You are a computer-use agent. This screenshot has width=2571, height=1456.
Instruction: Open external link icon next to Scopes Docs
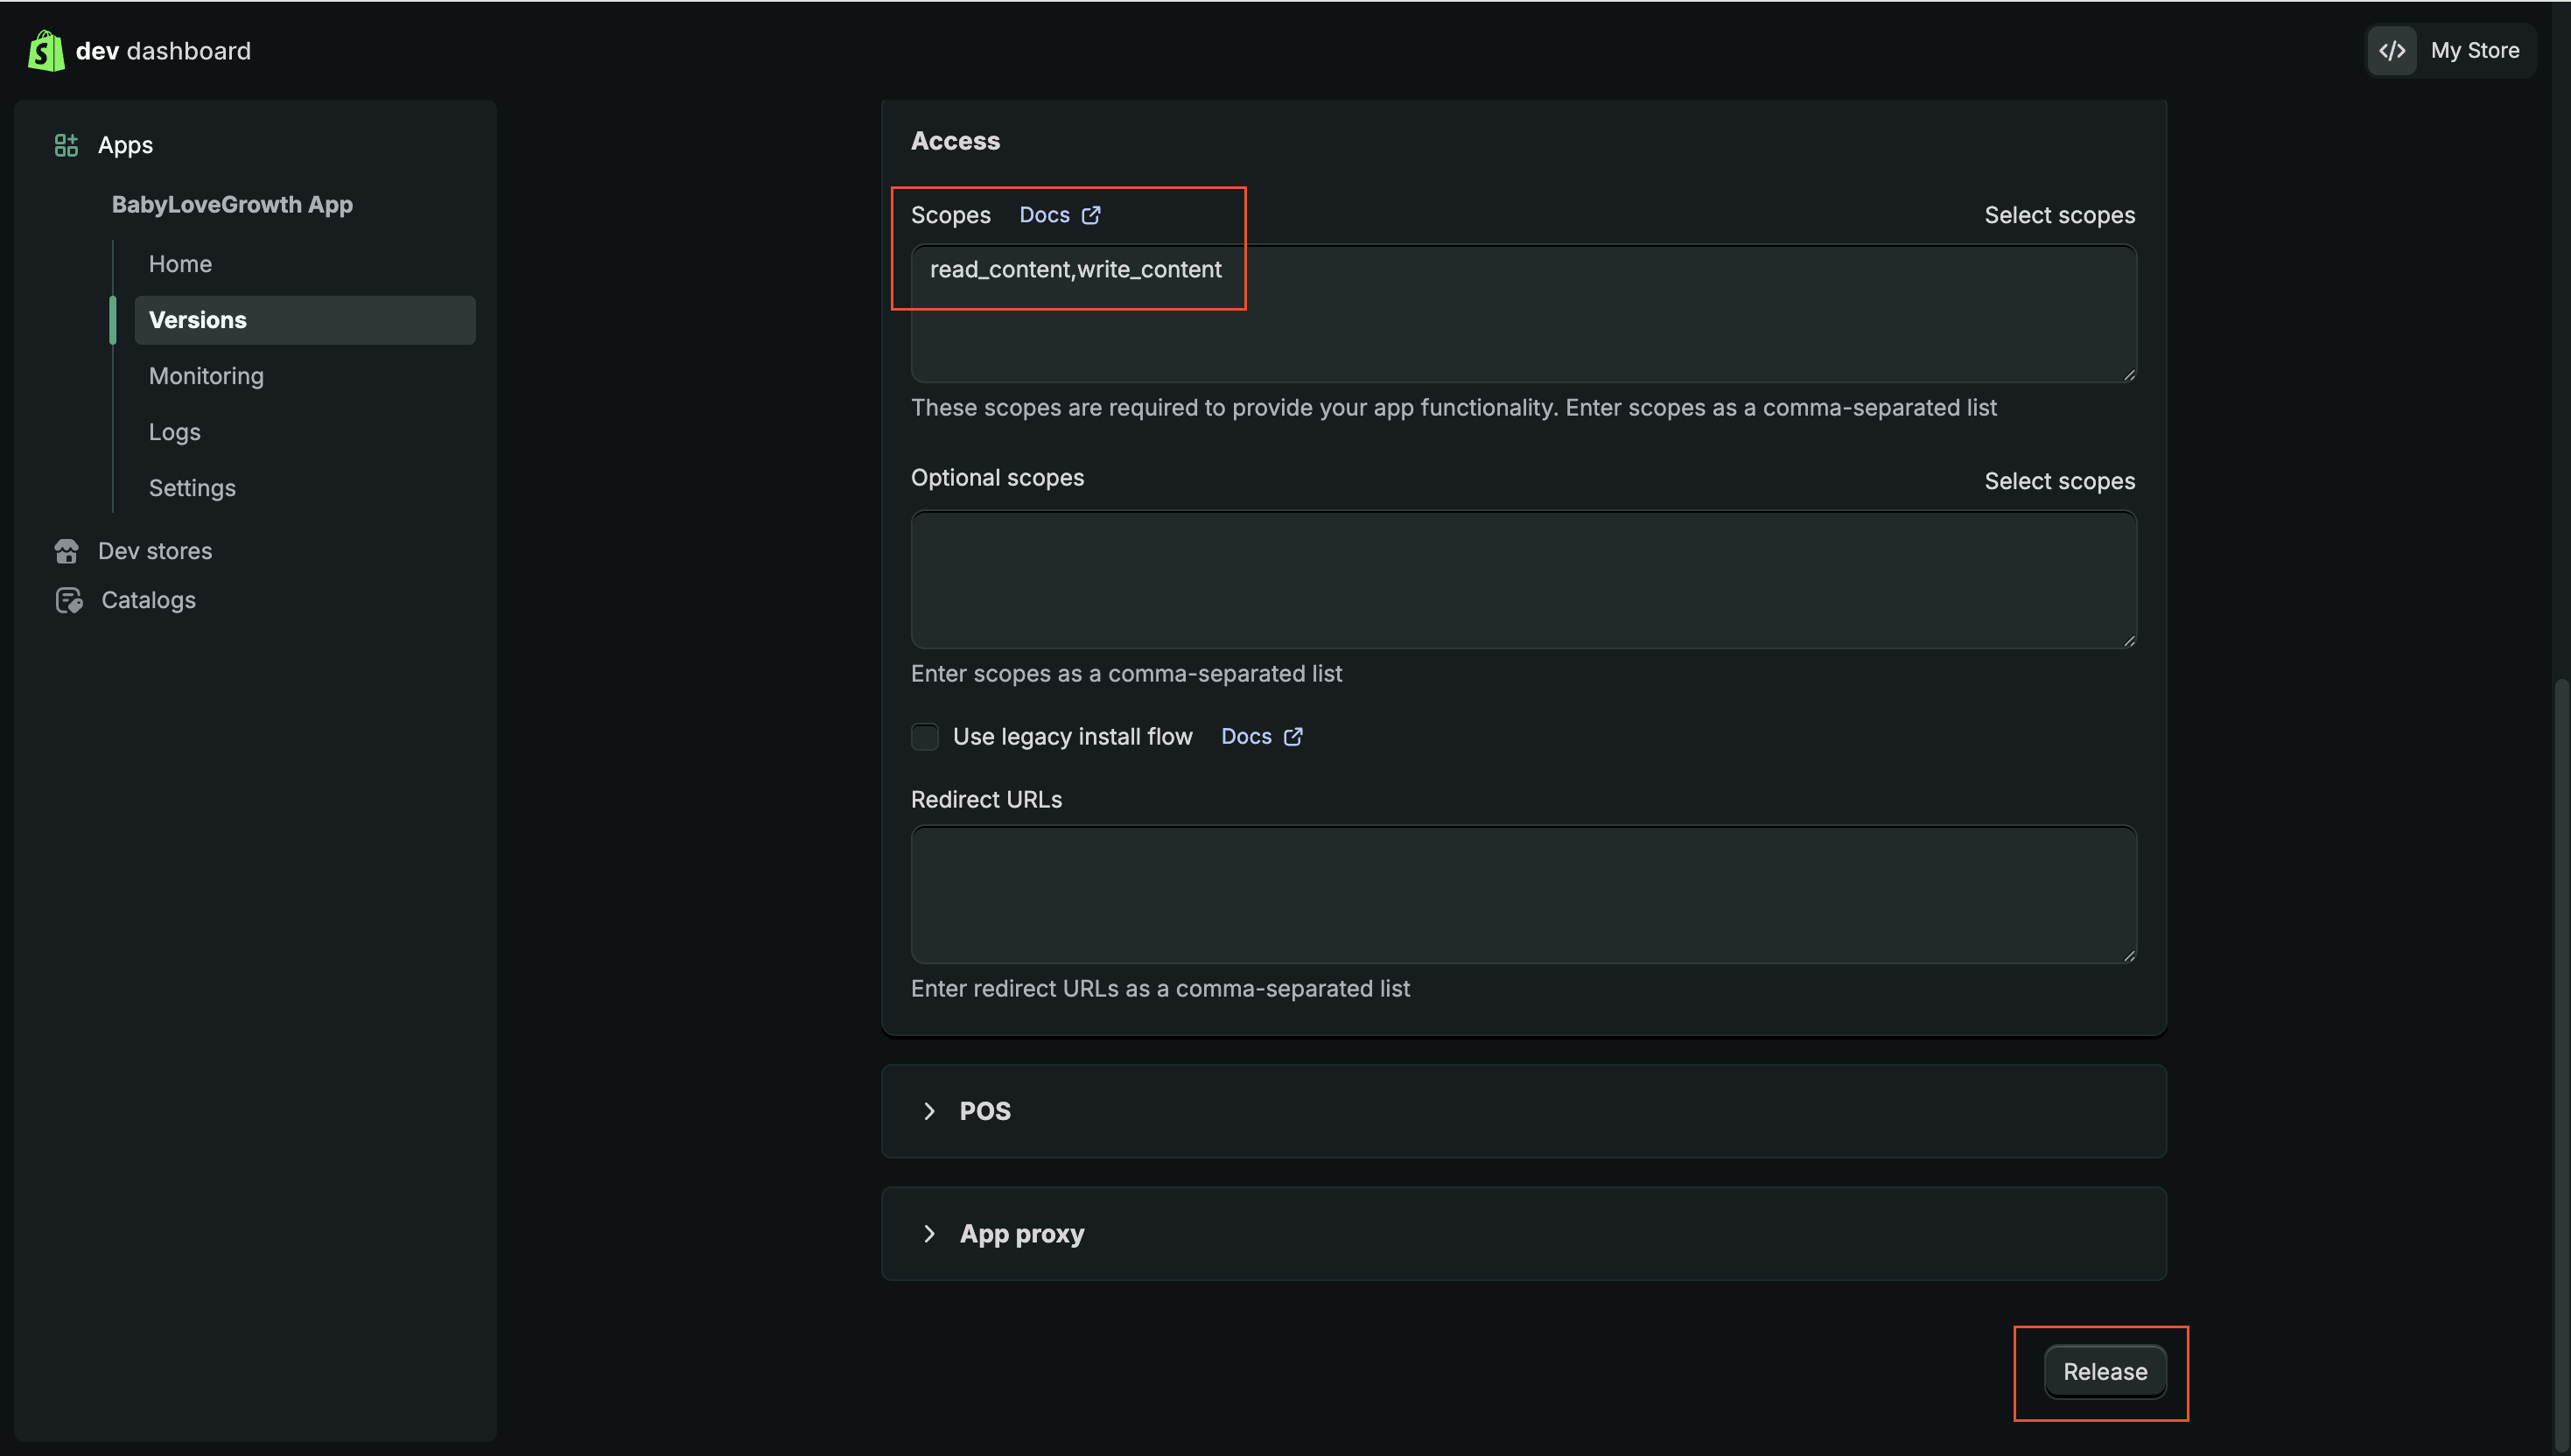[x=1091, y=215]
